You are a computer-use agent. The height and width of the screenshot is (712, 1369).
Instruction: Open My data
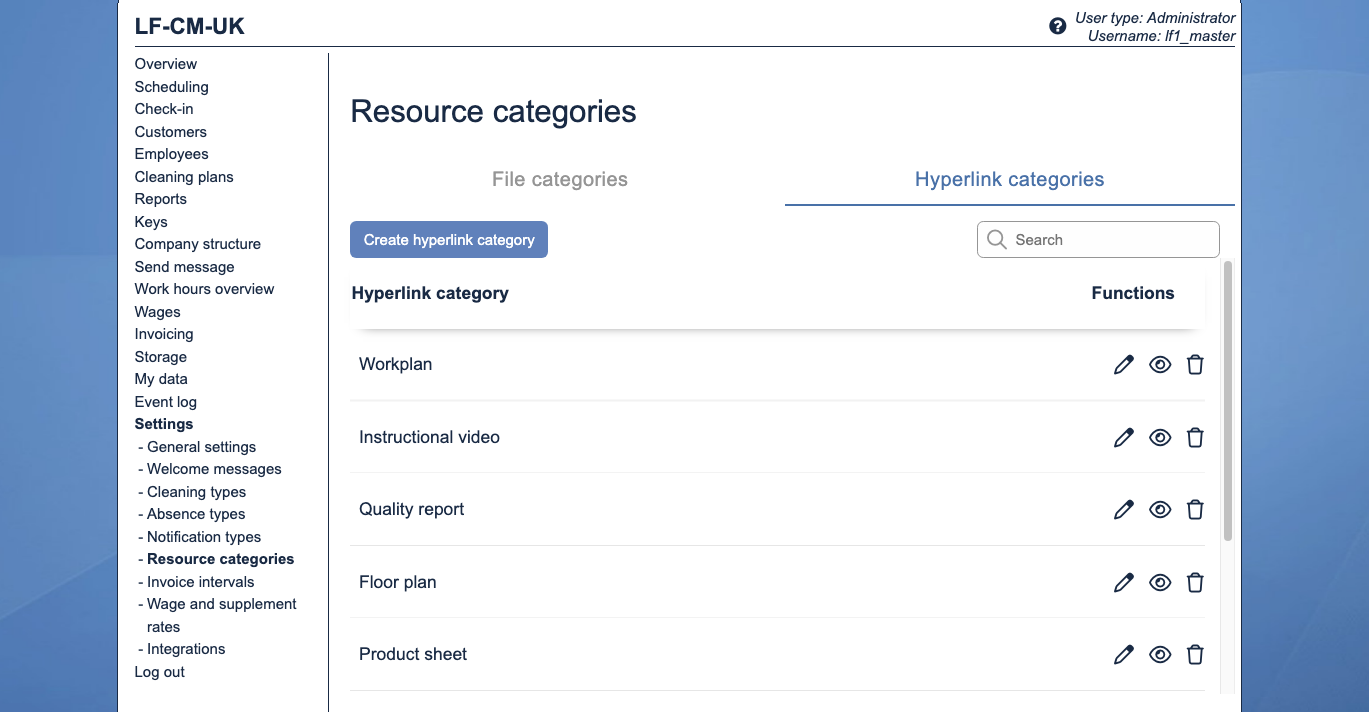point(161,379)
